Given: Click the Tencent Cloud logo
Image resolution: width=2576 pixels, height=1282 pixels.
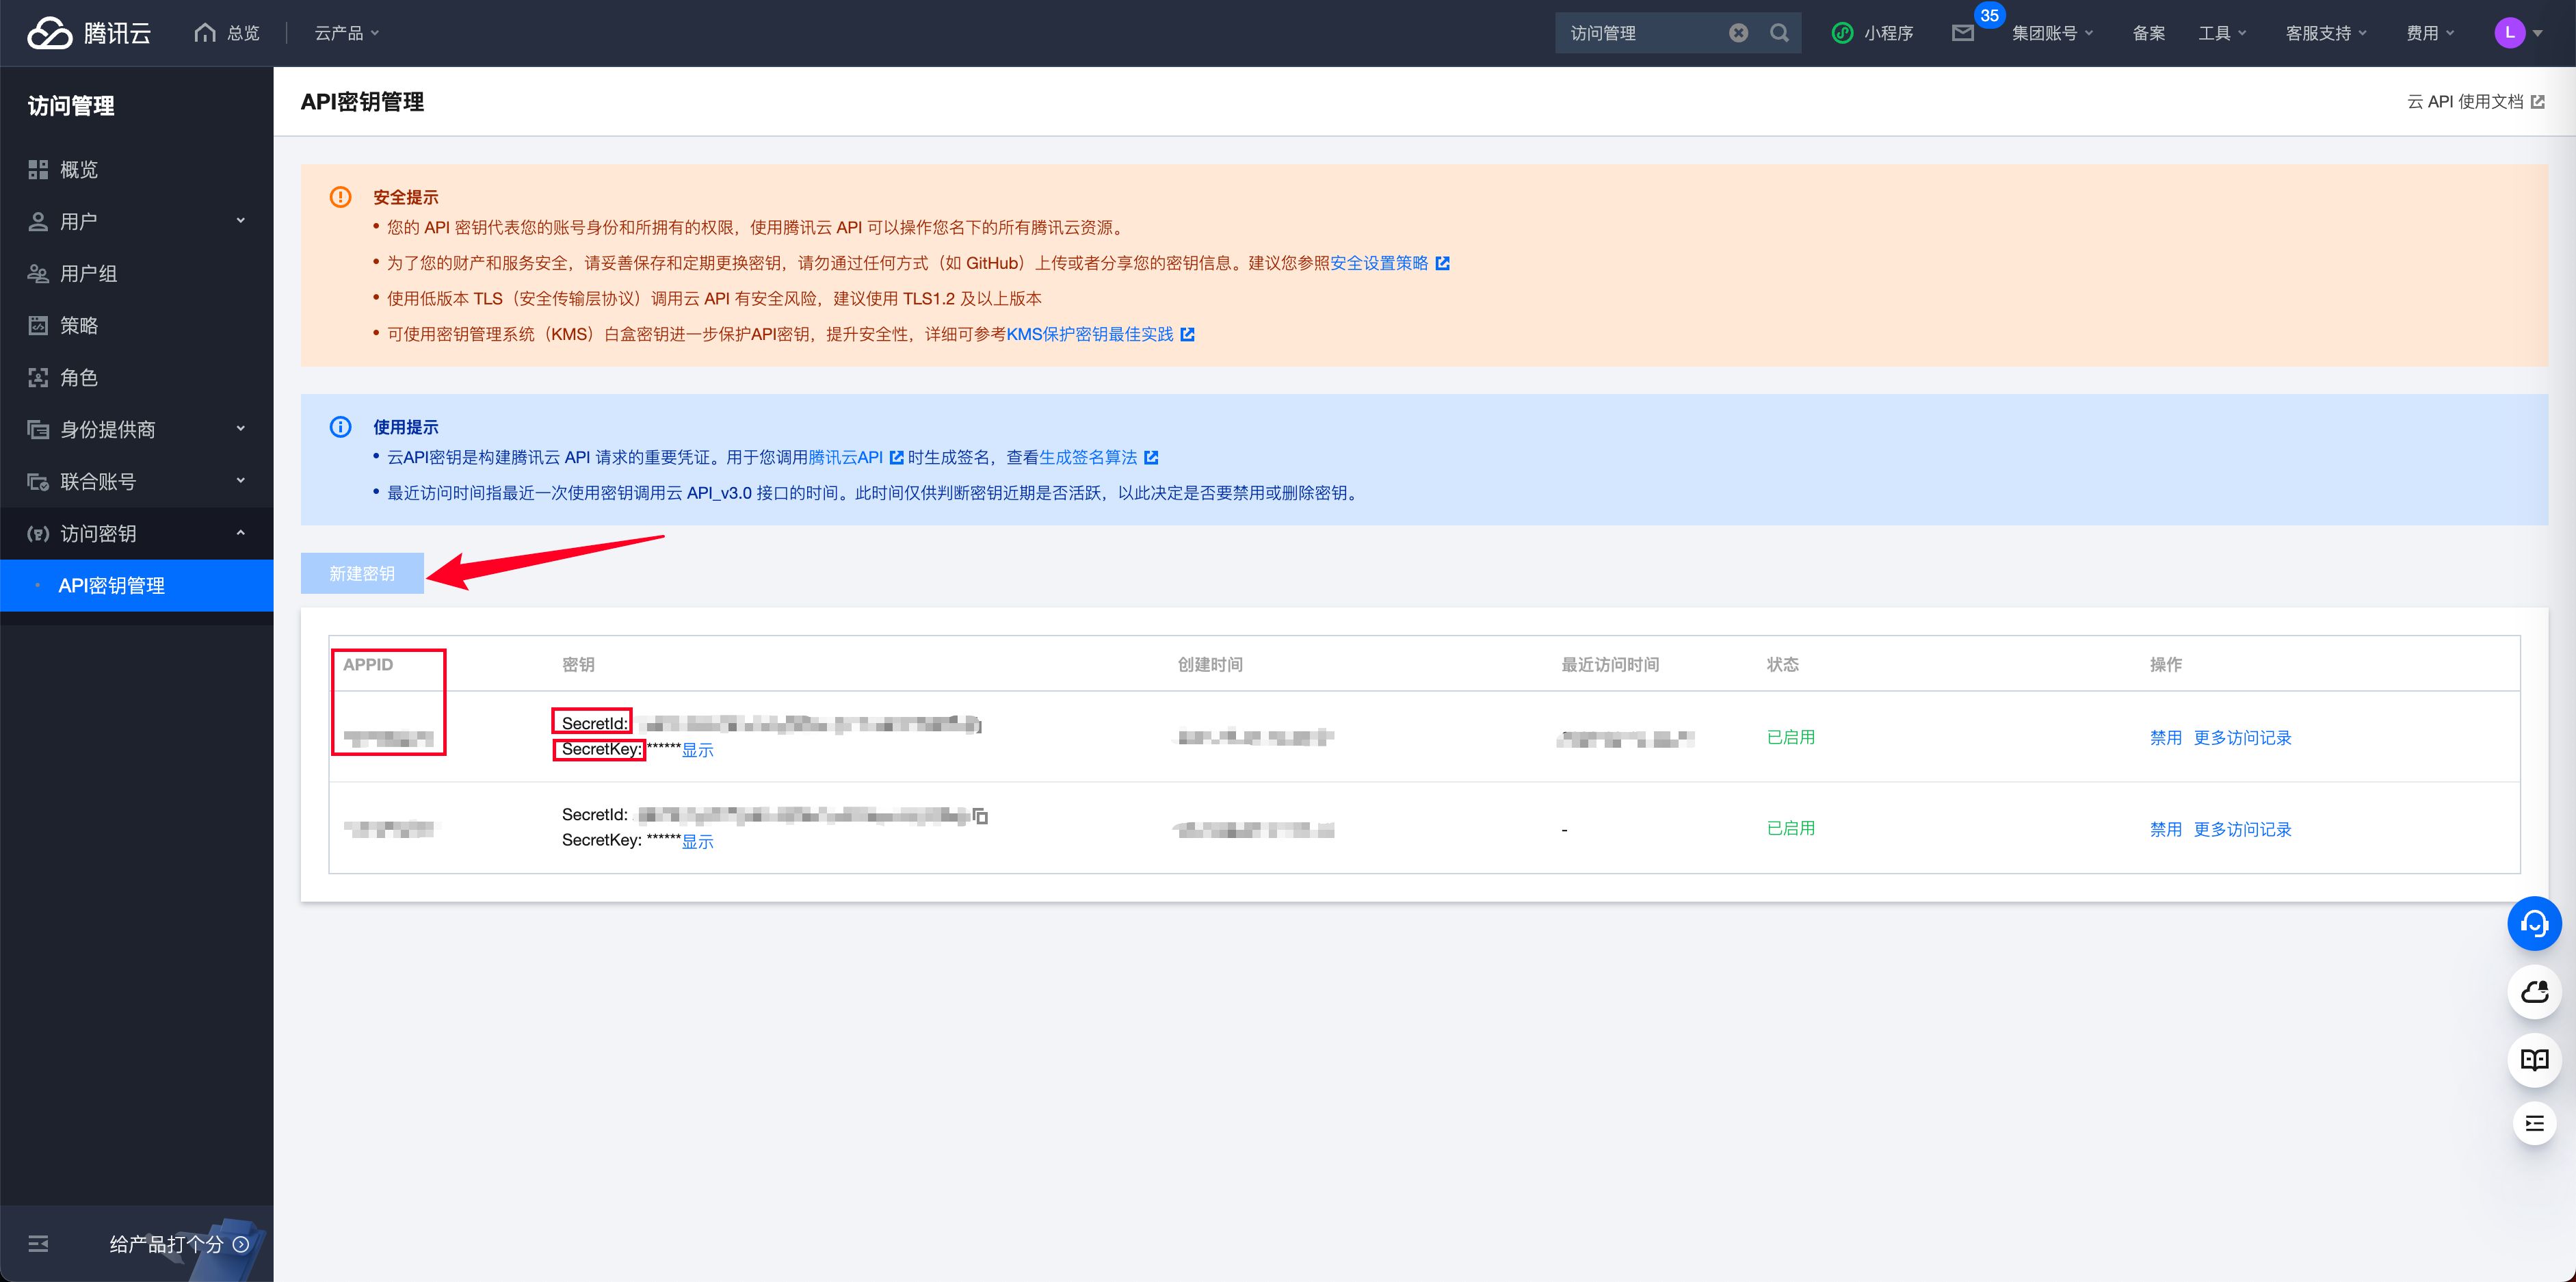Looking at the screenshot, I should tap(89, 33).
